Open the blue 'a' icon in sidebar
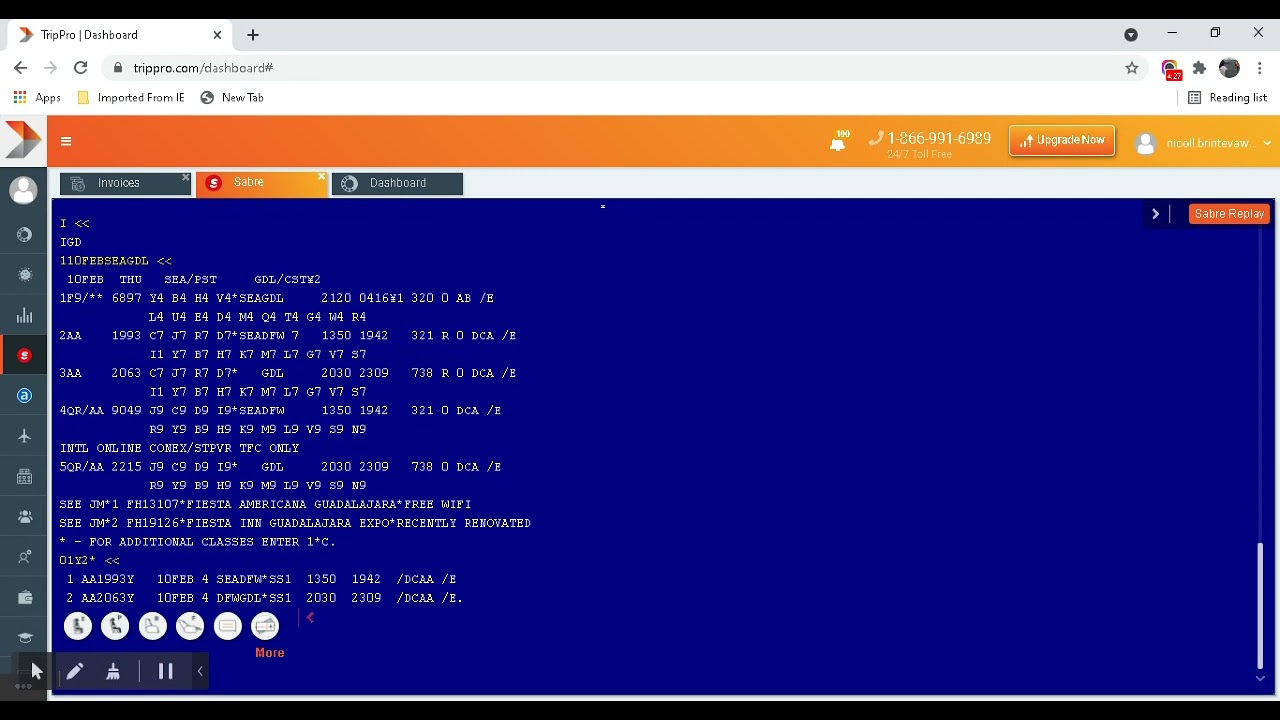1280x720 pixels. 24,396
